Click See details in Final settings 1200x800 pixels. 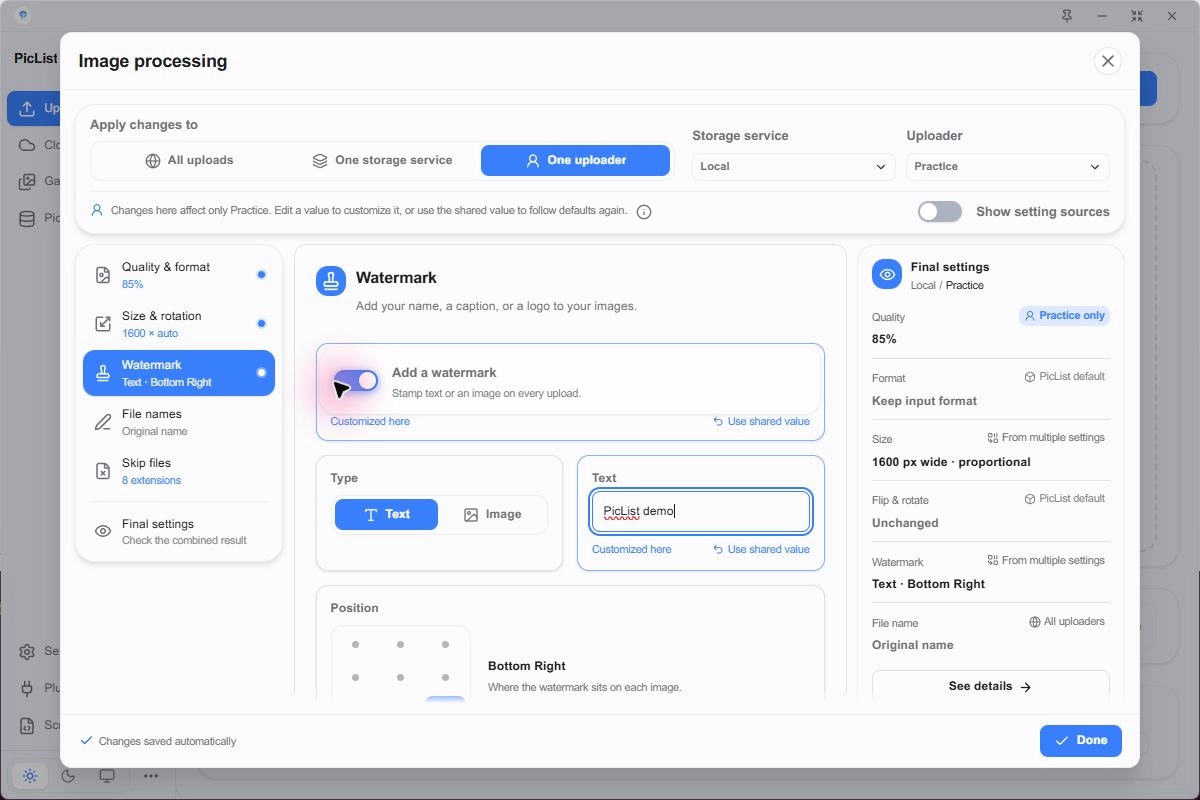pos(991,687)
